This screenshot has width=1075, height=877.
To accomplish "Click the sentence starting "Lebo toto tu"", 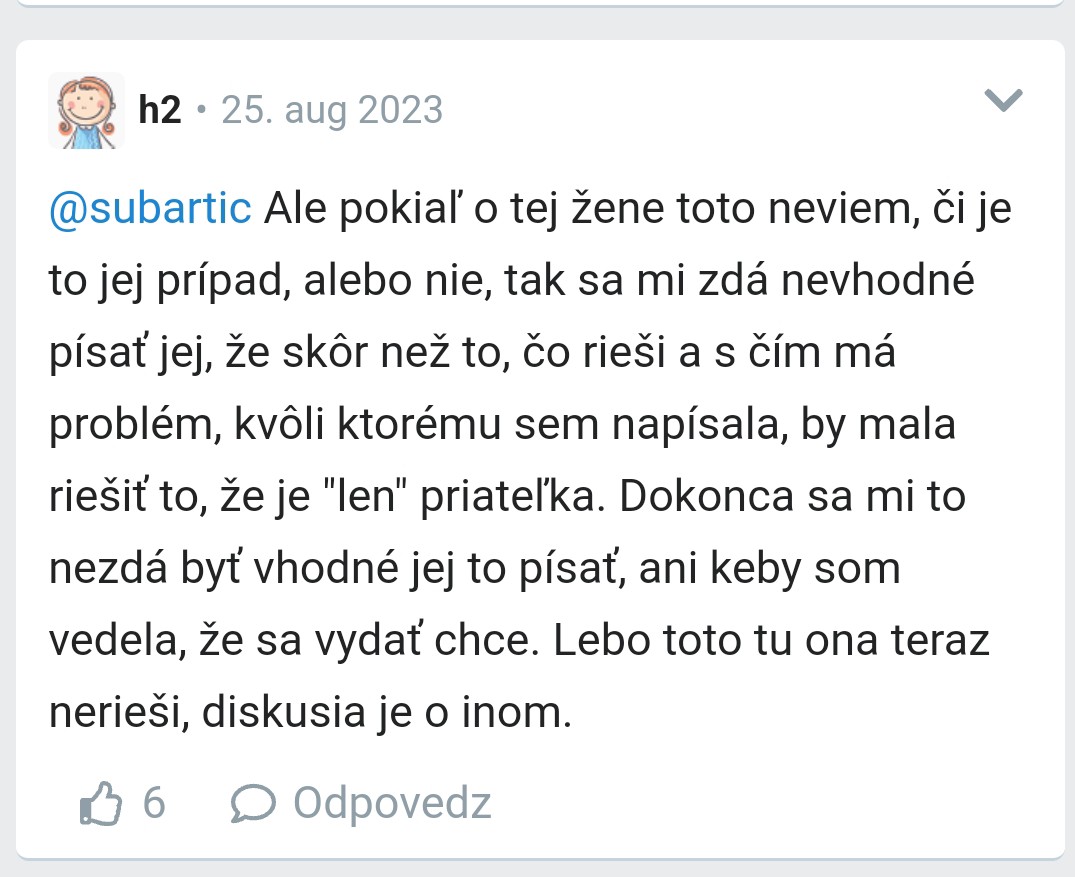I will point(770,641).
